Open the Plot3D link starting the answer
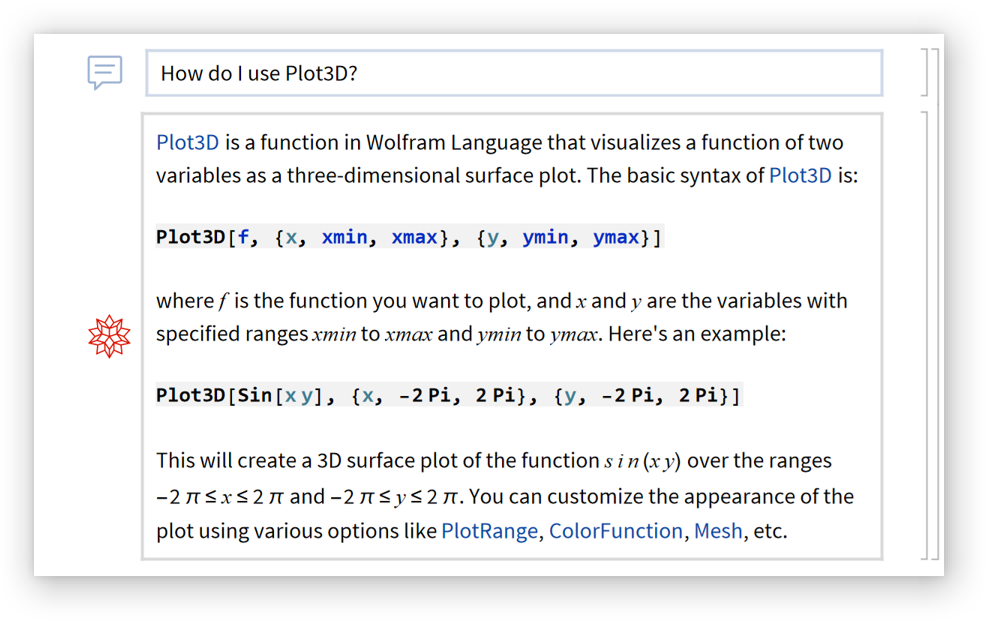The image size is (986, 622). [187, 142]
